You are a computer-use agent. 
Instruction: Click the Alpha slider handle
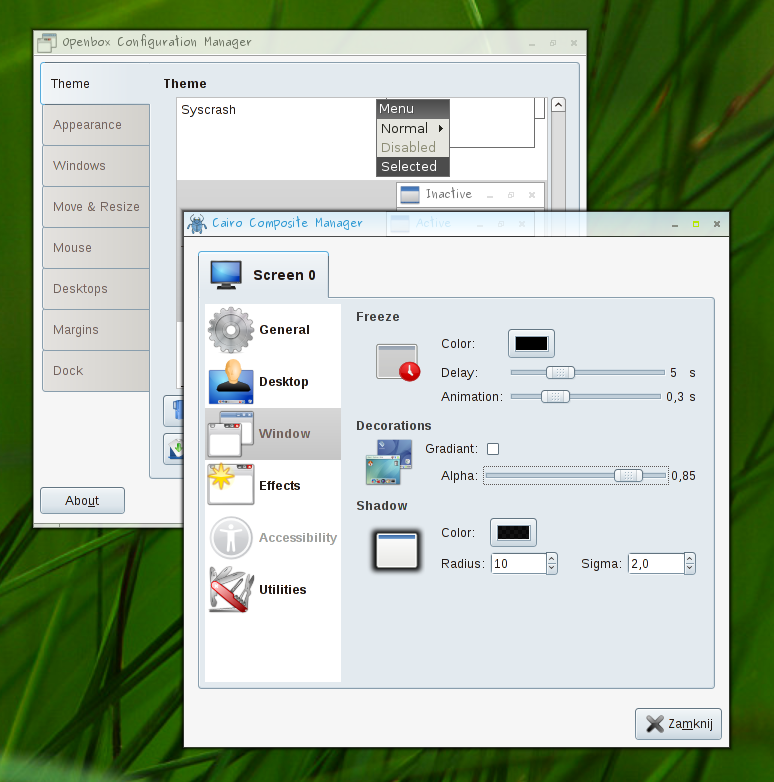coord(628,476)
